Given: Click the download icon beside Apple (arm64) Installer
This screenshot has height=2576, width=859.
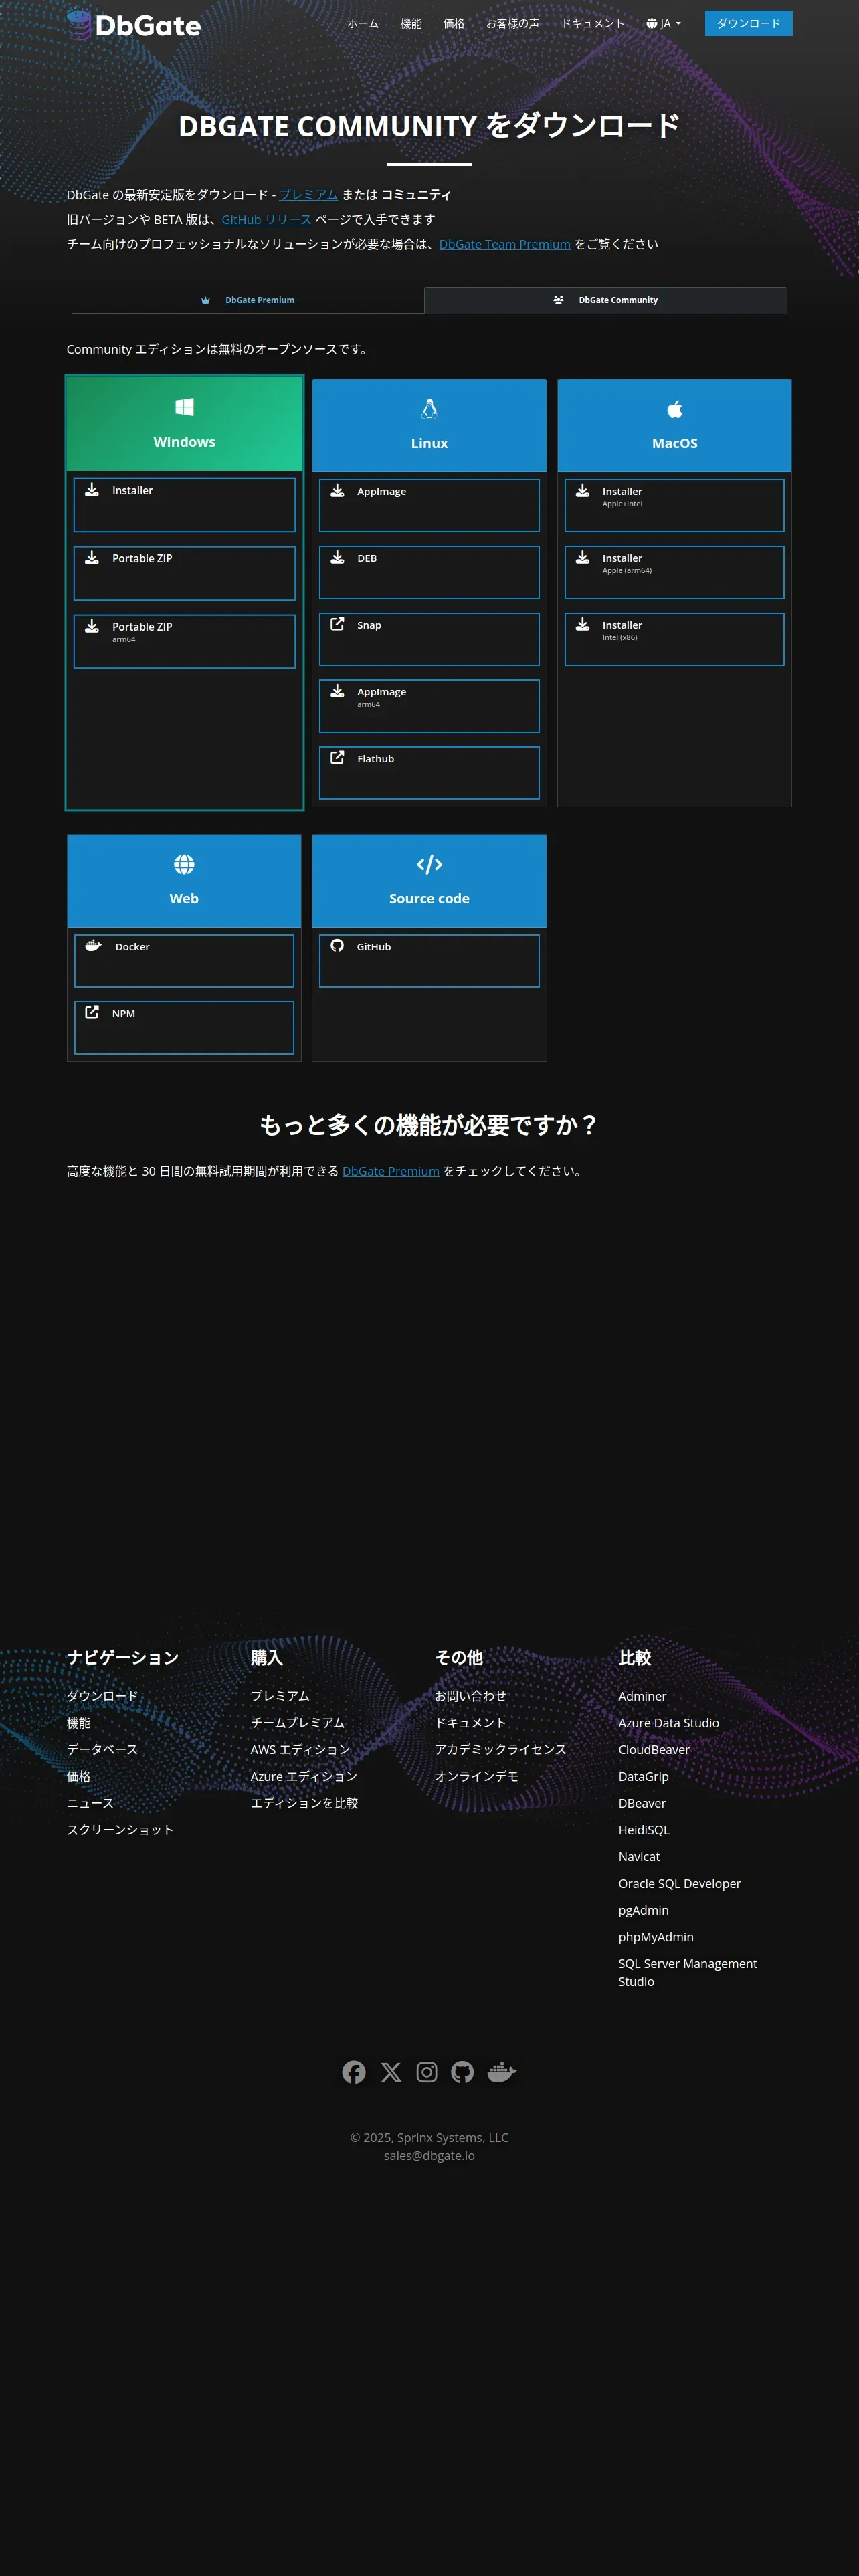Looking at the screenshot, I should (x=583, y=558).
